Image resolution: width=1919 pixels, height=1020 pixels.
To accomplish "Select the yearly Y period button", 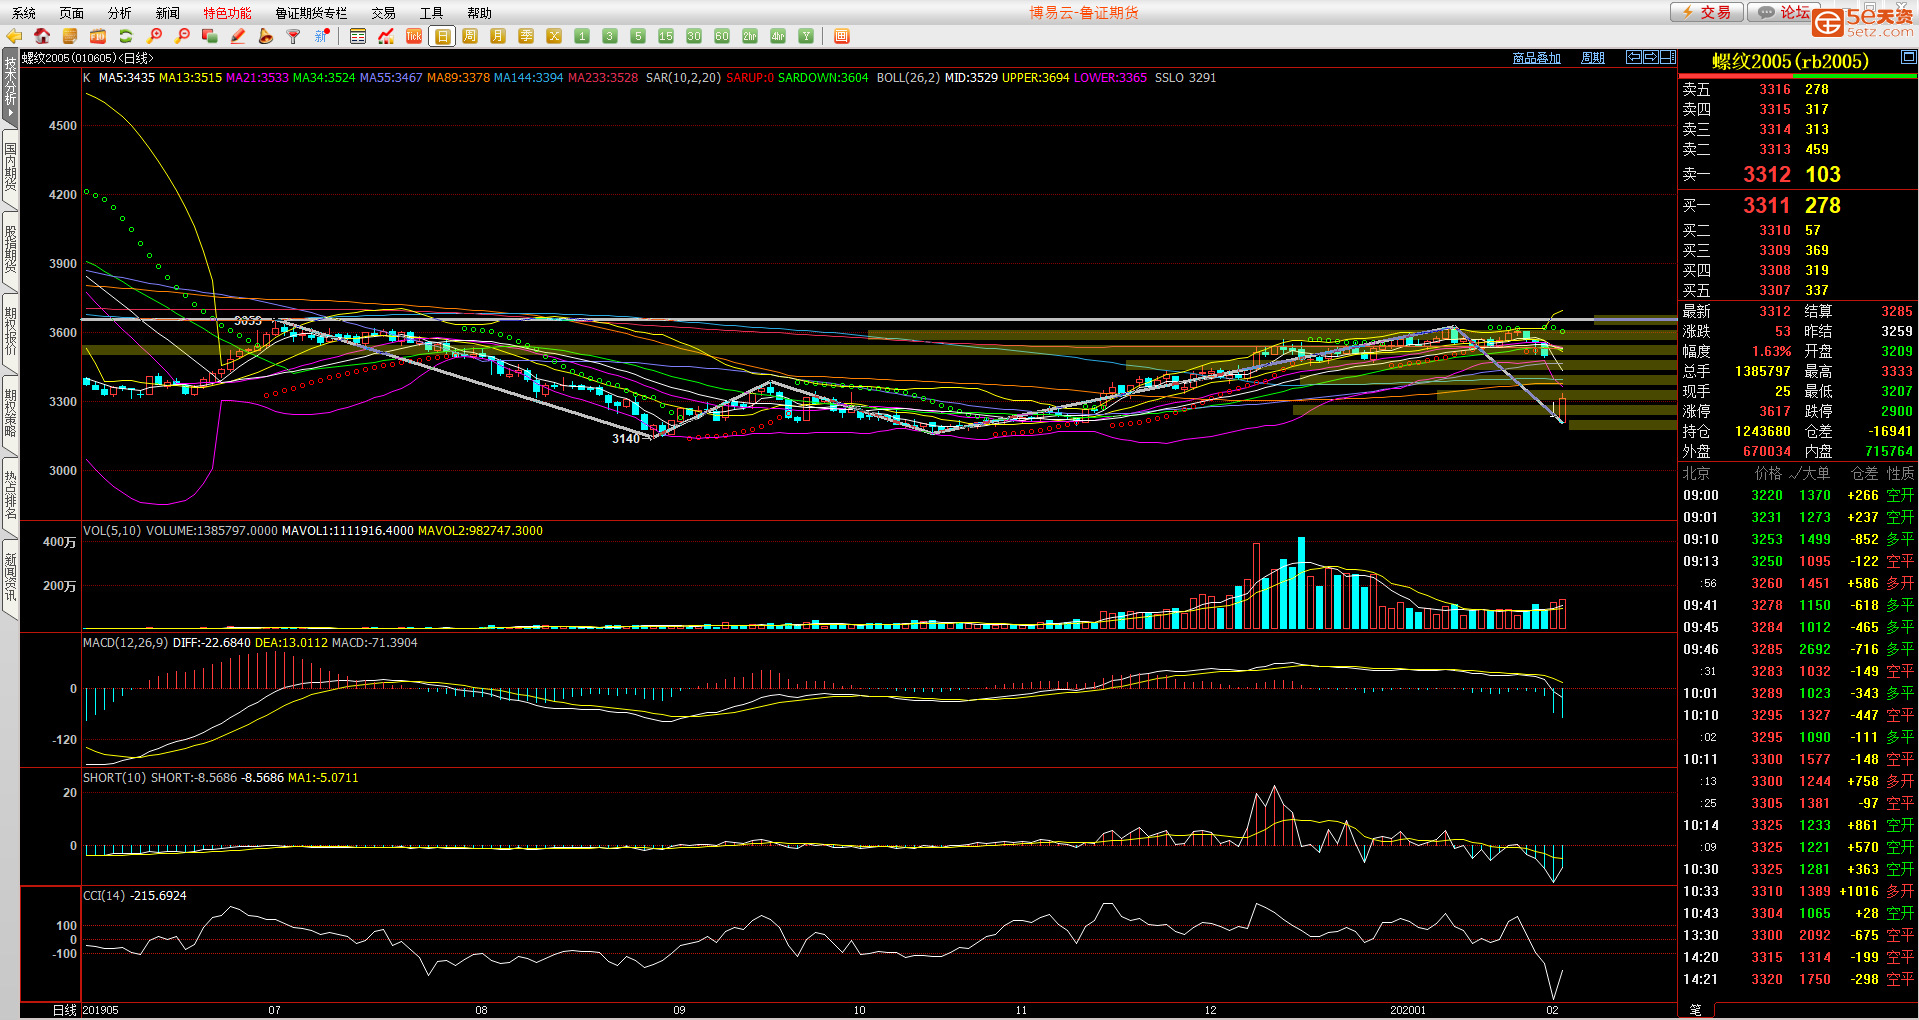I will click(x=806, y=36).
